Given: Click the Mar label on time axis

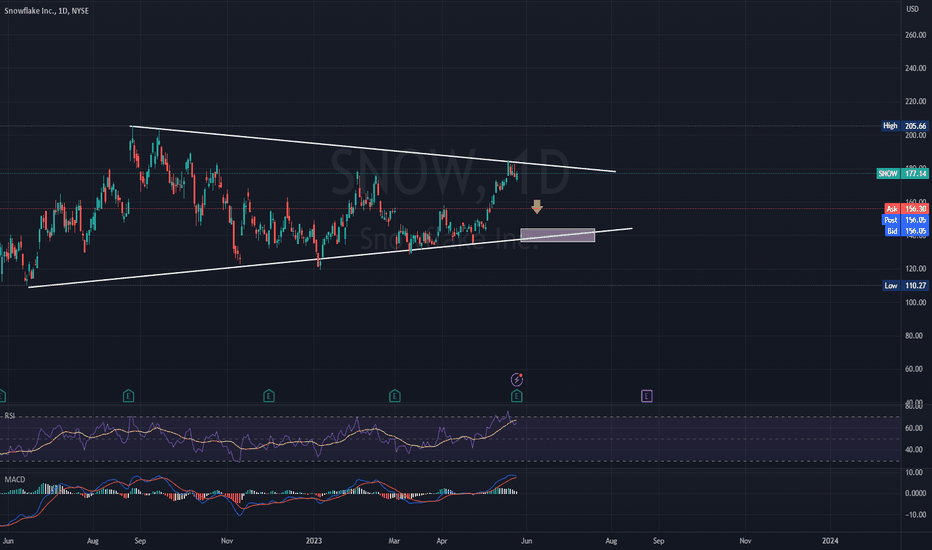Looking at the screenshot, I should coord(394,540).
